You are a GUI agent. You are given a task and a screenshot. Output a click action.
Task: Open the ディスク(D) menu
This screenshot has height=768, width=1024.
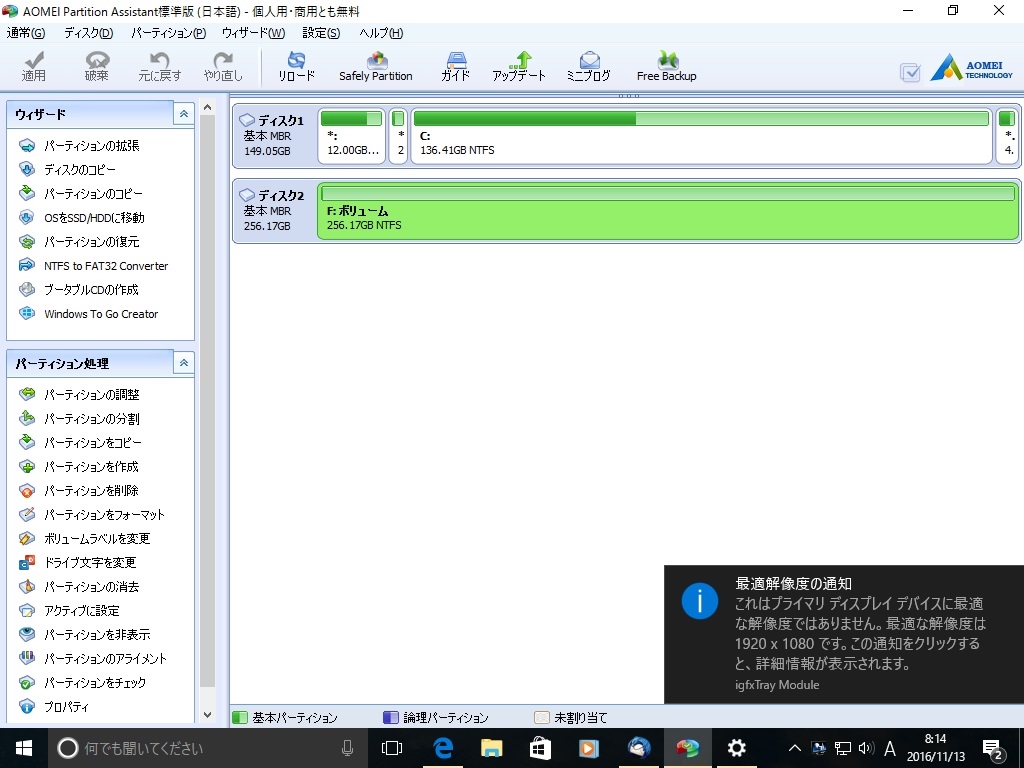88,33
